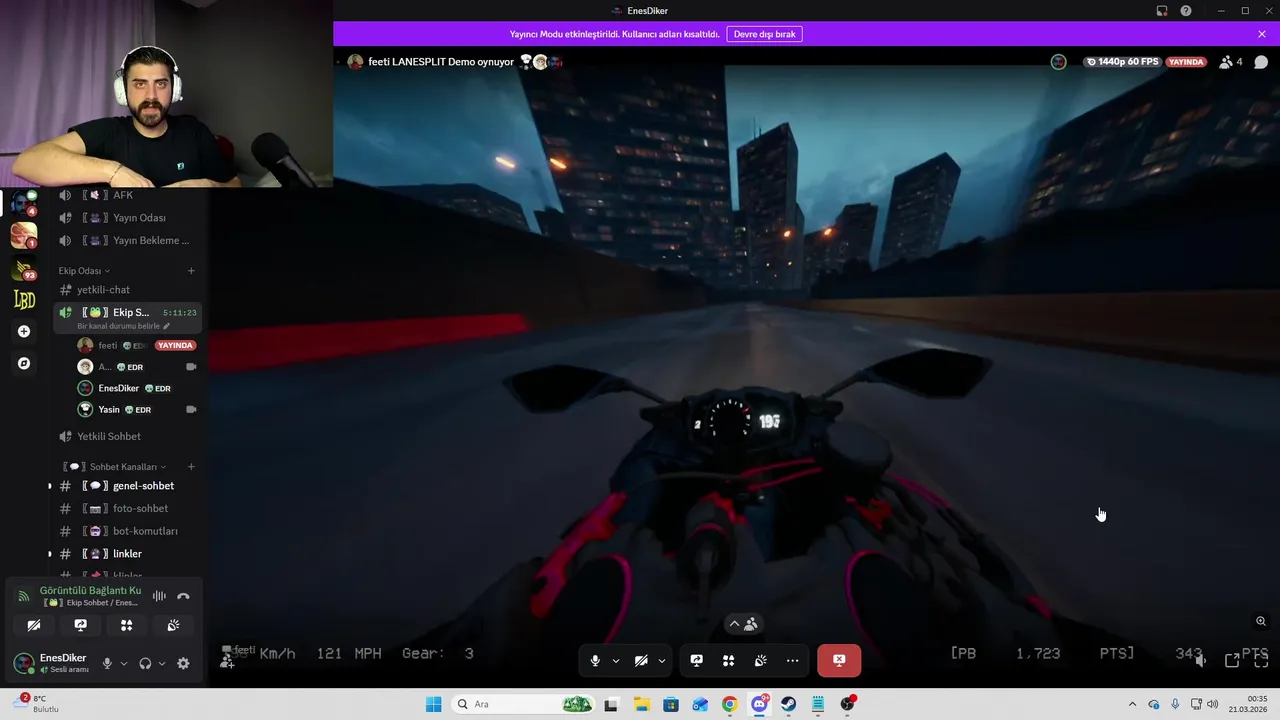1280x720 pixels.
Task: Open Steam from the taskbar
Action: coord(789,704)
